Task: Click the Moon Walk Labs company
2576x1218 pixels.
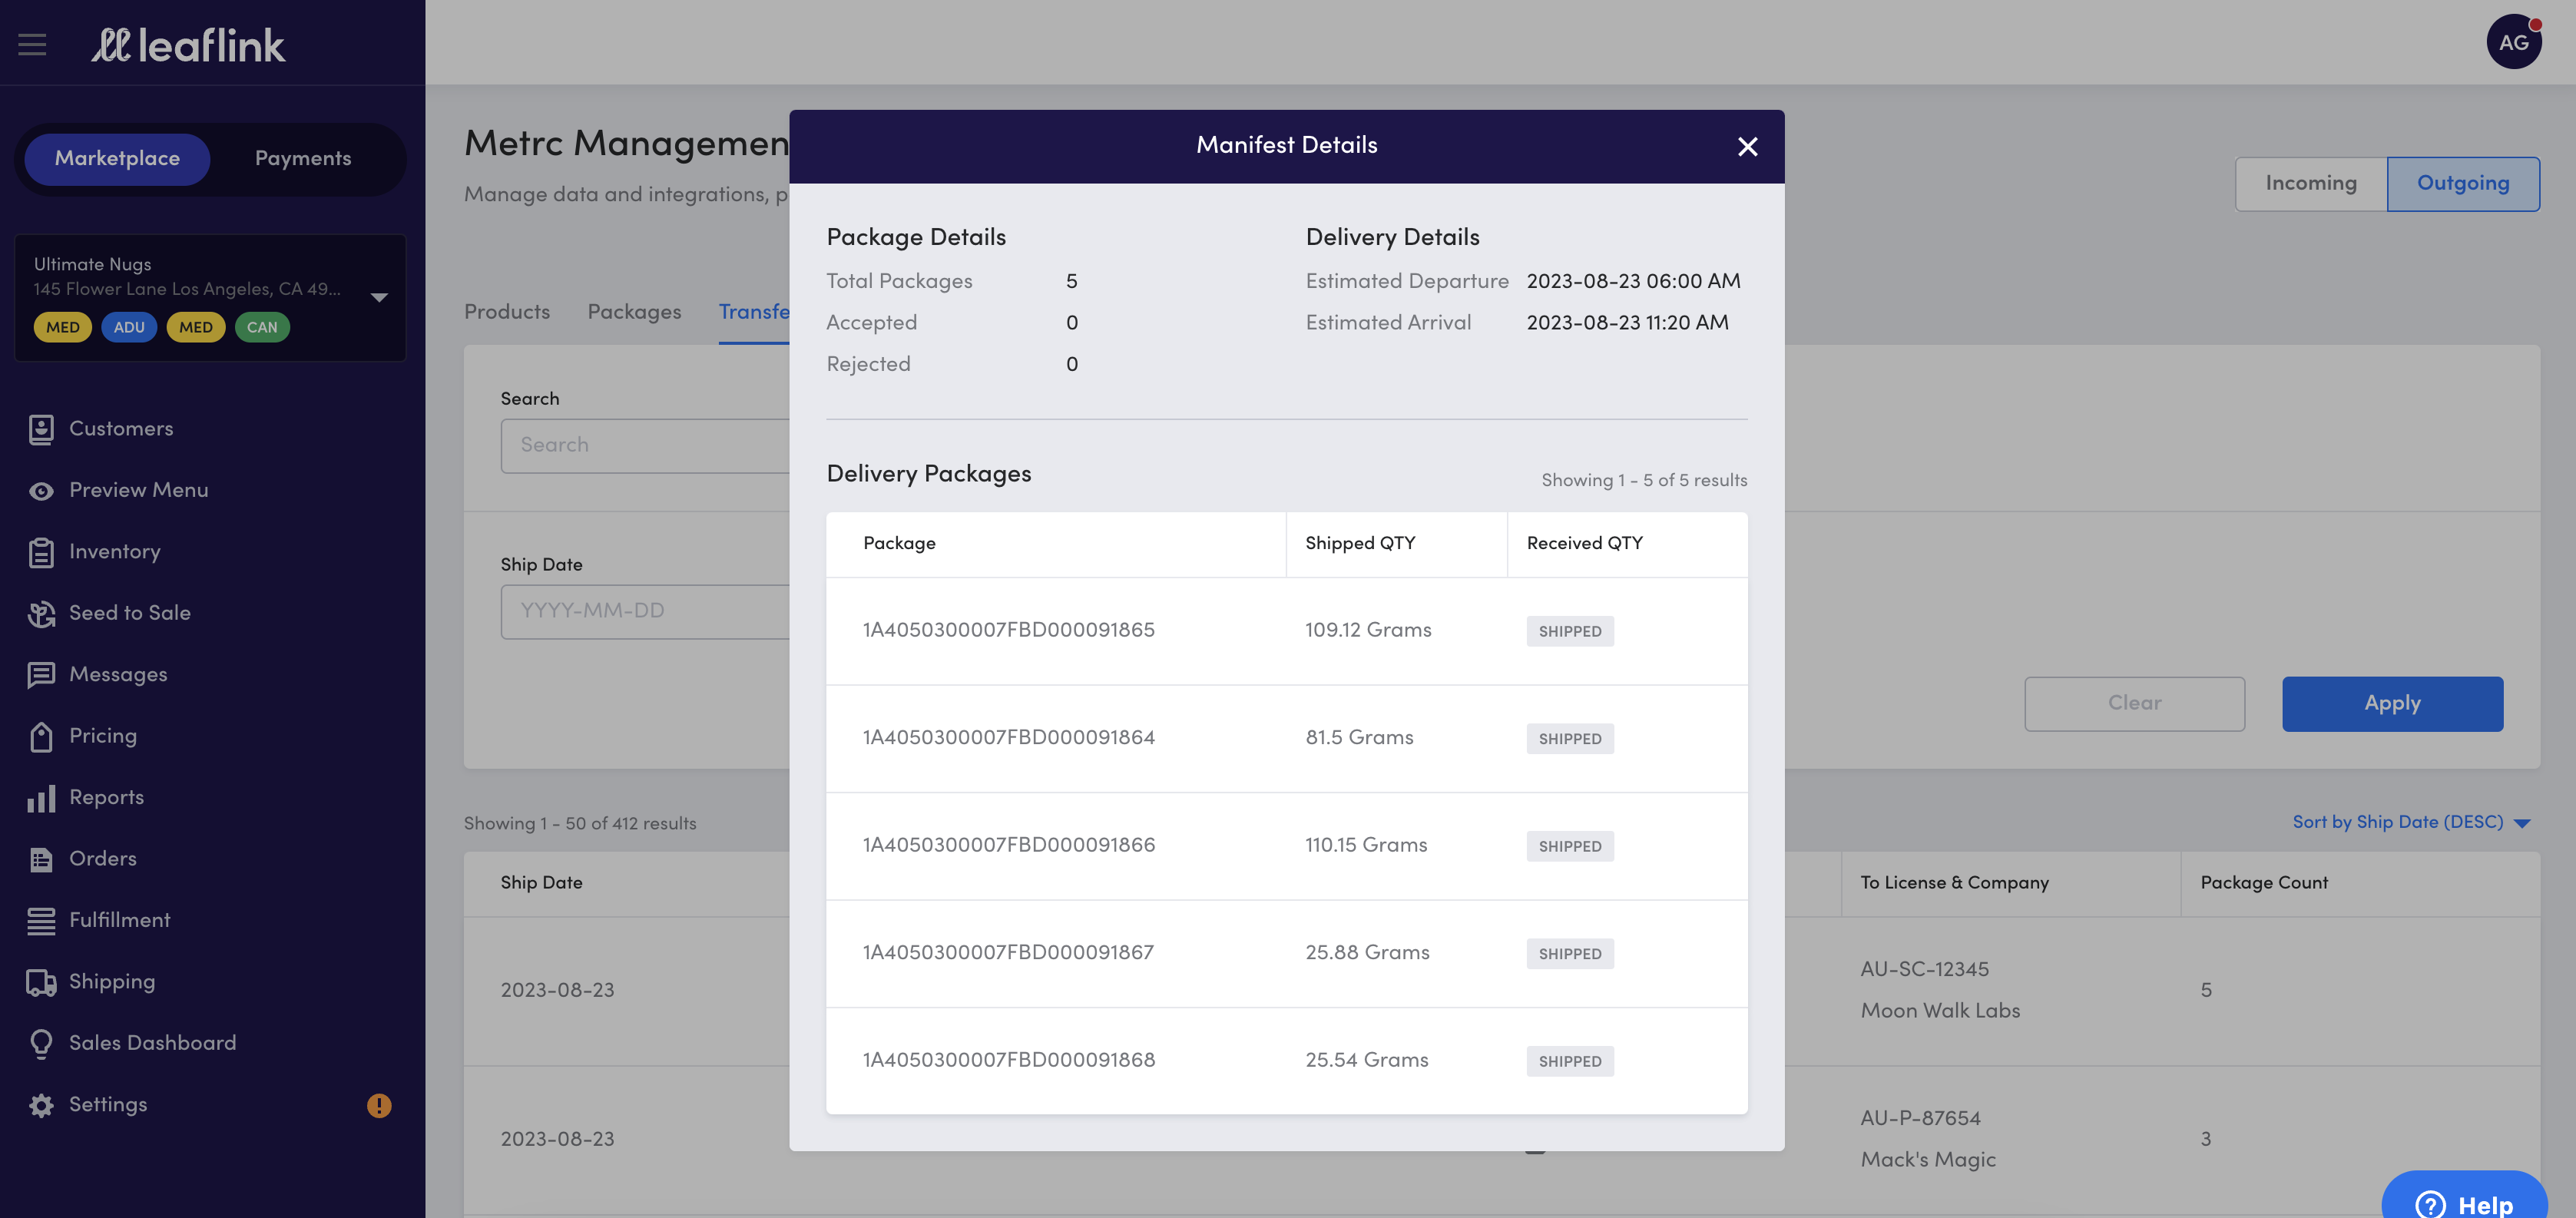Action: (x=1940, y=1011)
